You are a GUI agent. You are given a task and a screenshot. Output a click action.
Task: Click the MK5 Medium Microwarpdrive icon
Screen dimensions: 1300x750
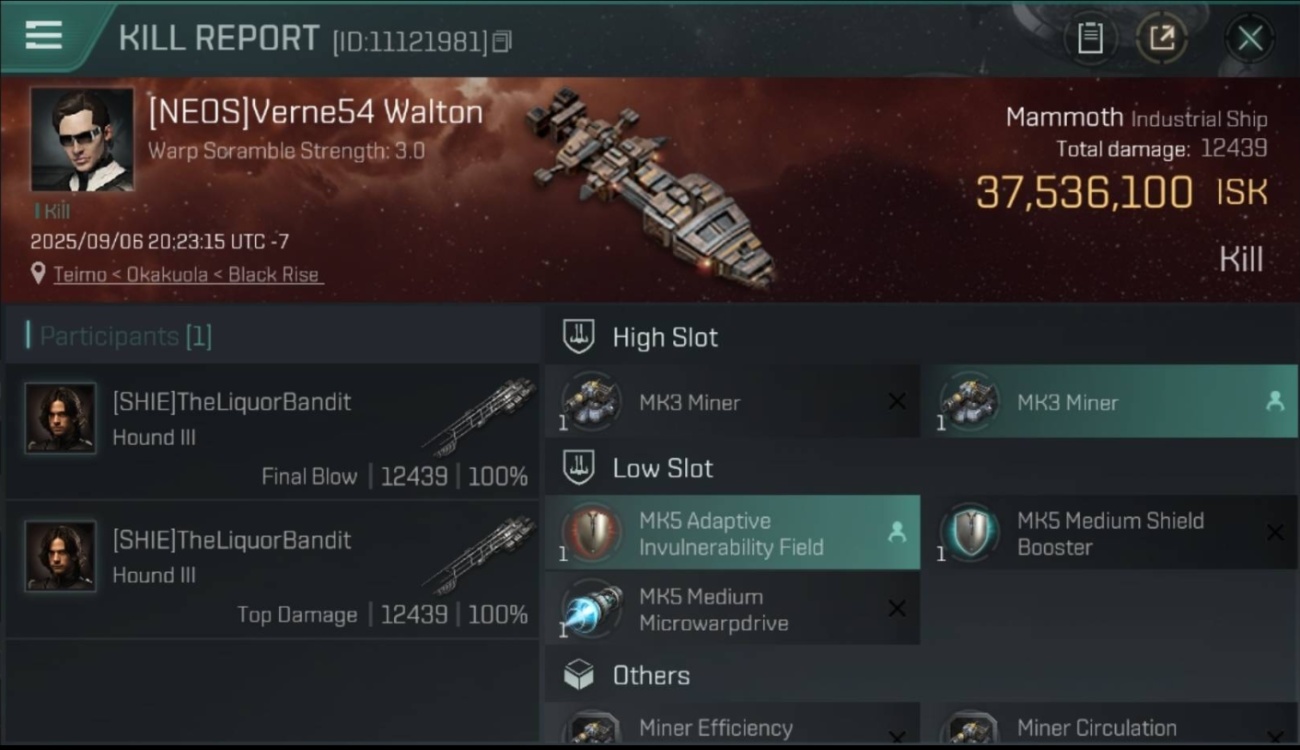tap(591, 609)
